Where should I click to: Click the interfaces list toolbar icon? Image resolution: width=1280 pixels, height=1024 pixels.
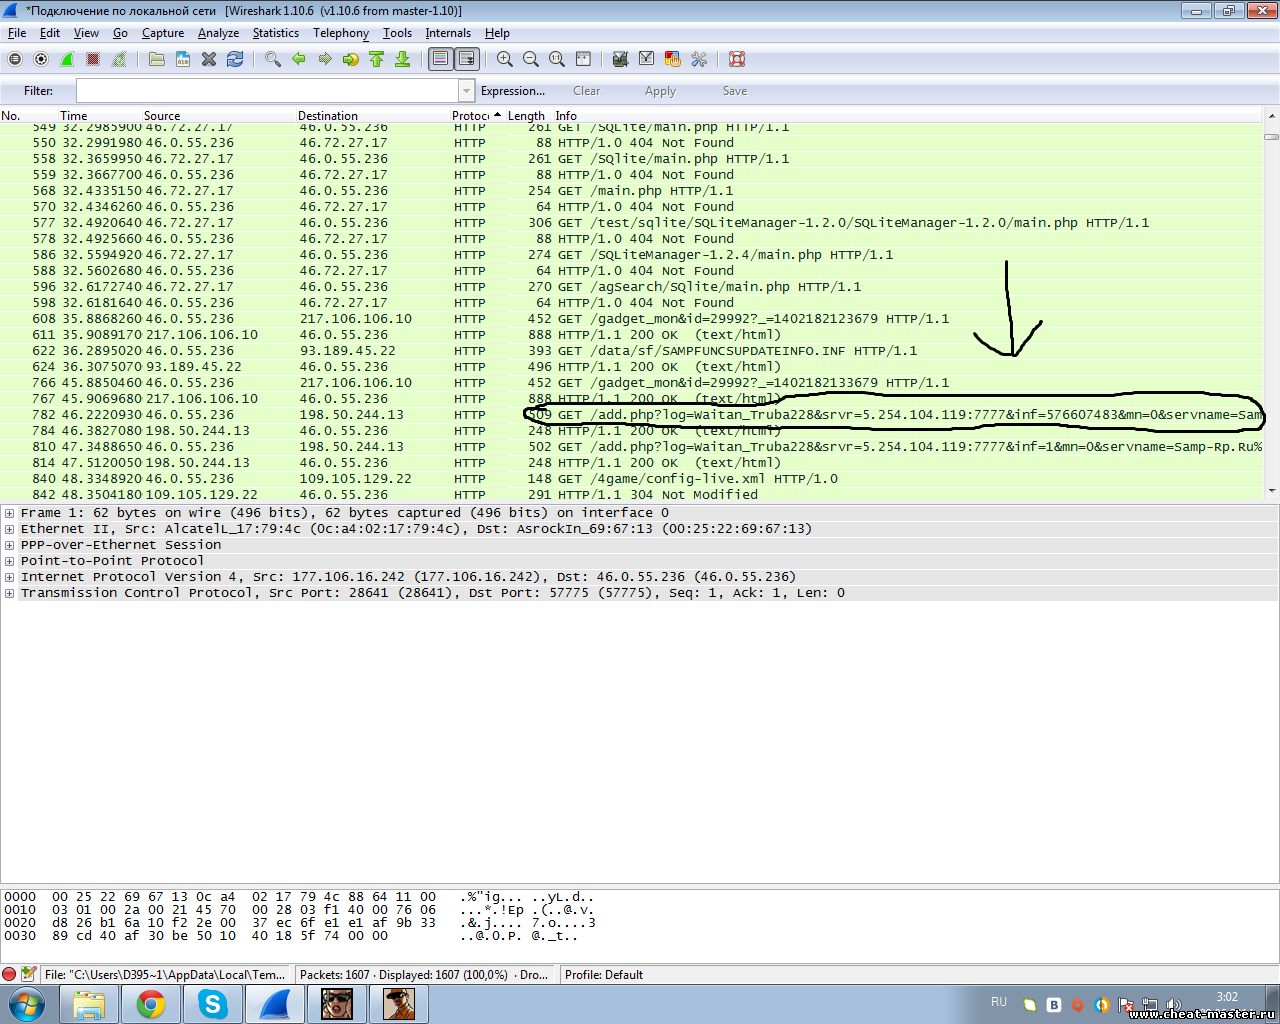tap(15, 60)
